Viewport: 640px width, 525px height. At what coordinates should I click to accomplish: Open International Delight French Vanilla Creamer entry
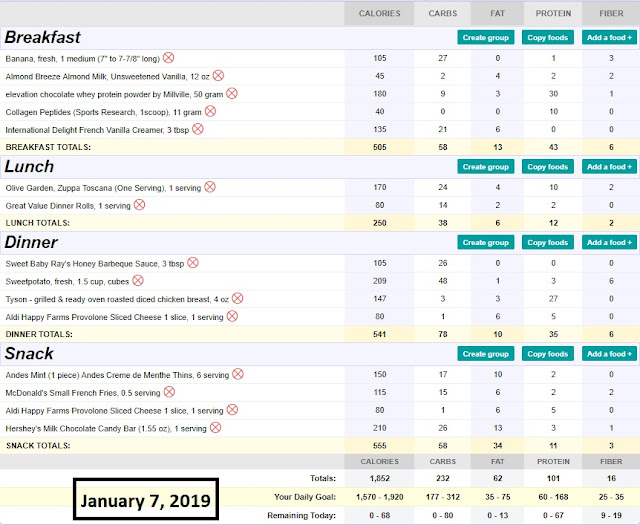coord(97,130)
